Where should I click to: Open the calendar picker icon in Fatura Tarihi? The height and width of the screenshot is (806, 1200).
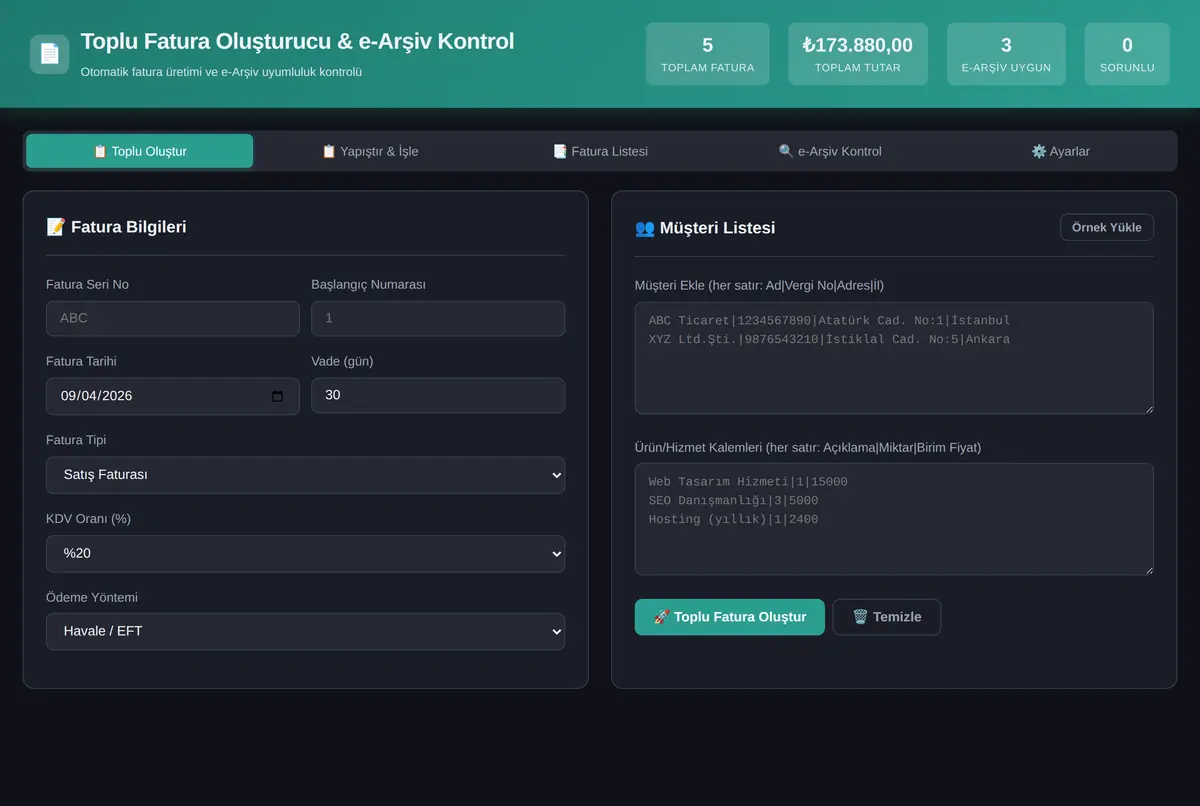[x=277, y=396]
